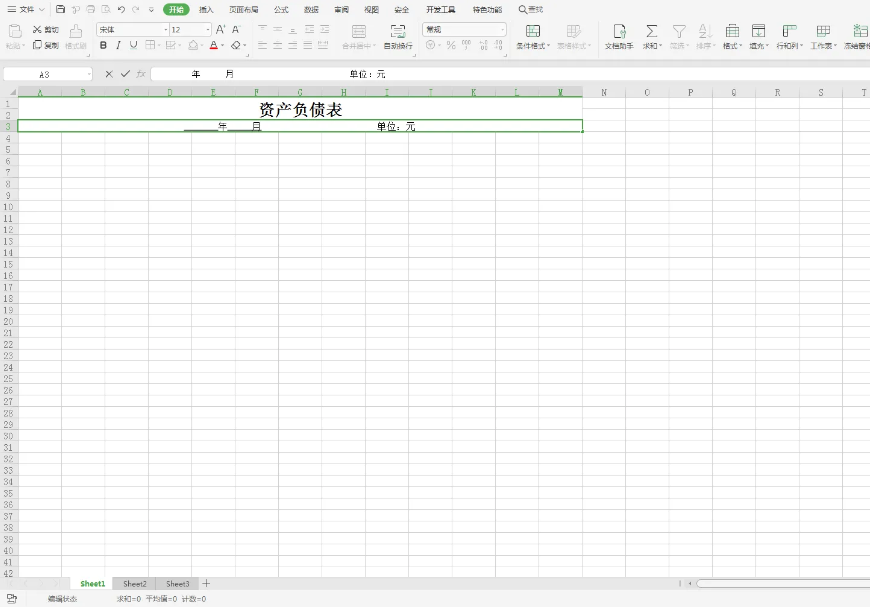The image size is (870, 607).
Task: Click the Save icon in quick access toolbar
Action: tap(61, 9)
